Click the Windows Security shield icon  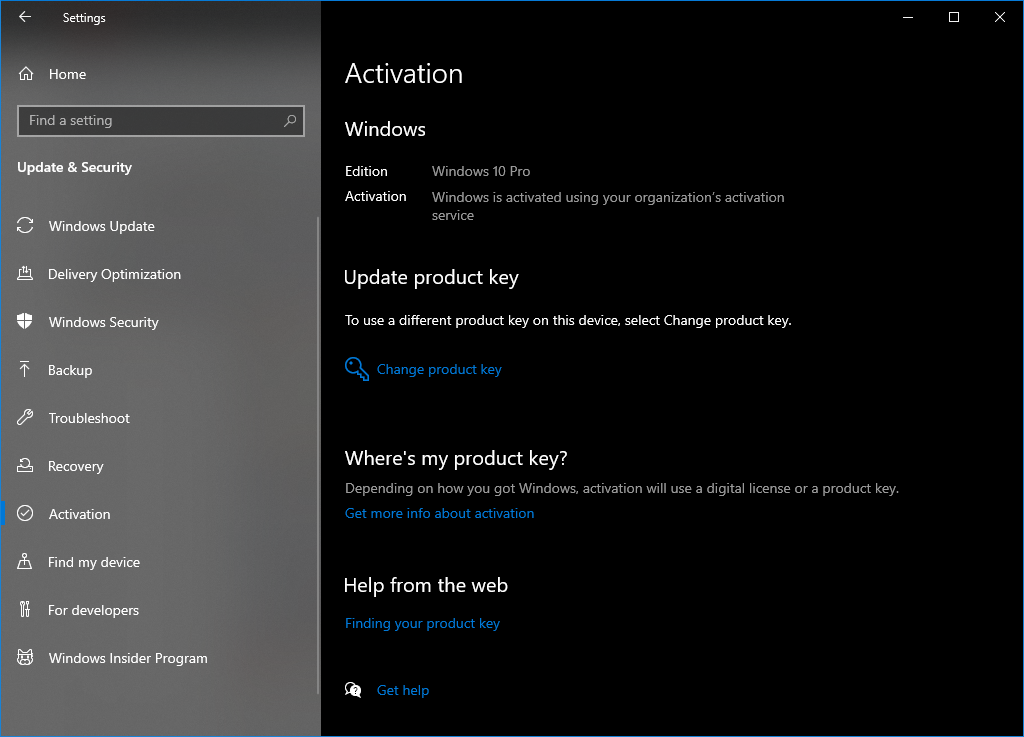tap(25, 321)
